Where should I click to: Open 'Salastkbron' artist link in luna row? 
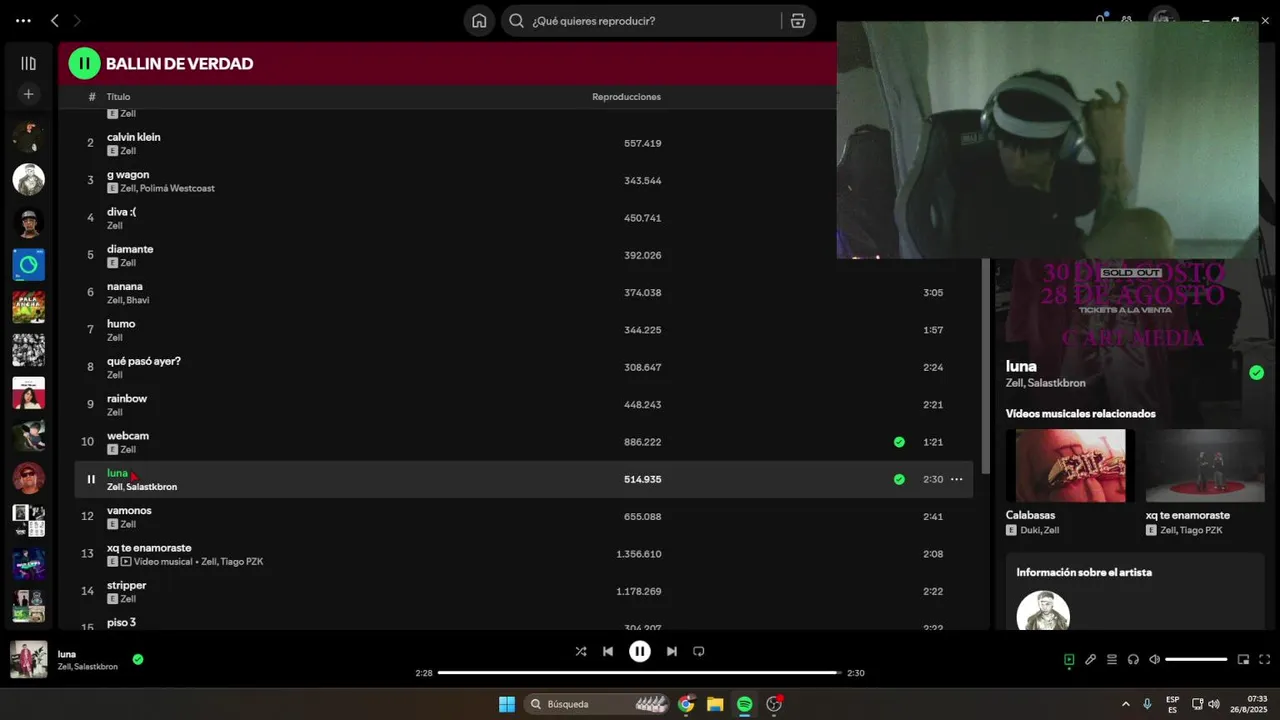(152, 487)
